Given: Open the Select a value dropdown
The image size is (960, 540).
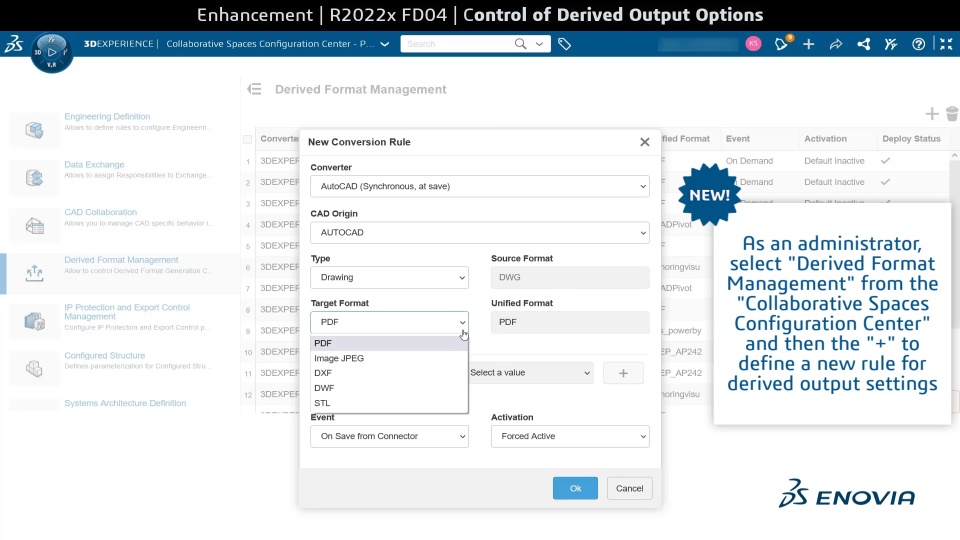Looking at the screenshot, I should pos(530,373).
